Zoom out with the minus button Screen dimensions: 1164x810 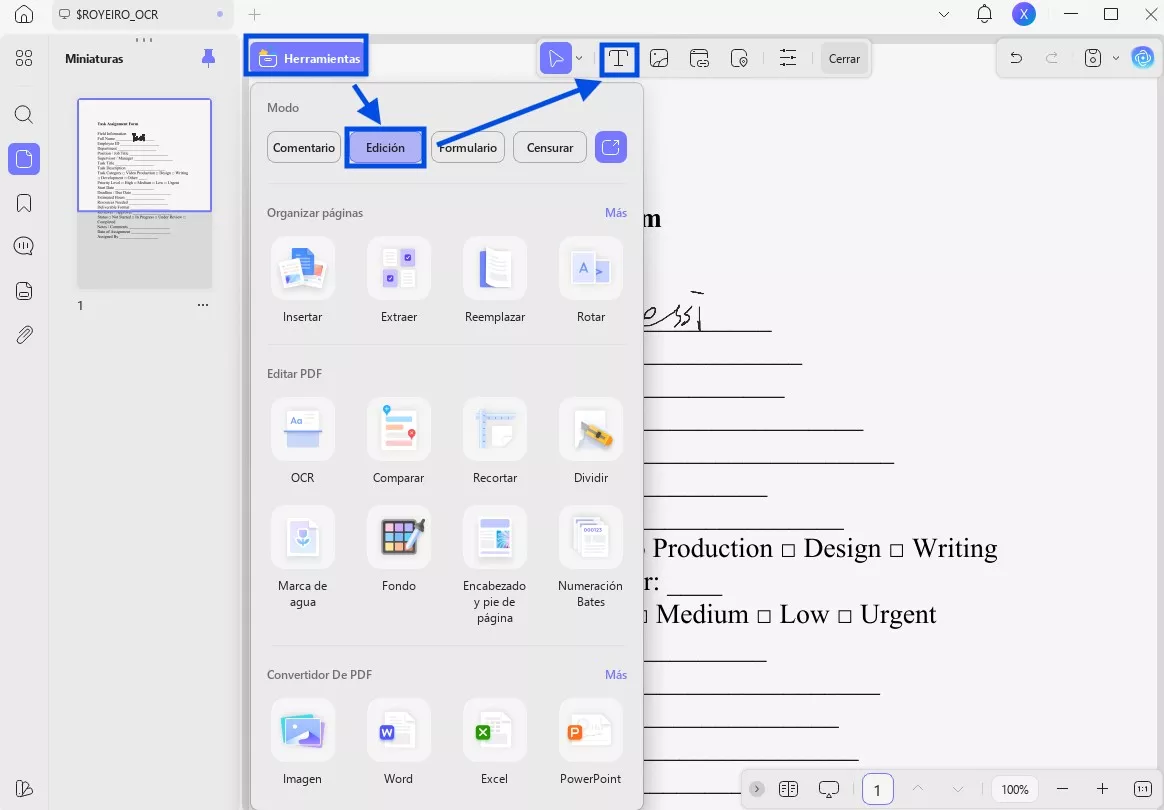1062,789
